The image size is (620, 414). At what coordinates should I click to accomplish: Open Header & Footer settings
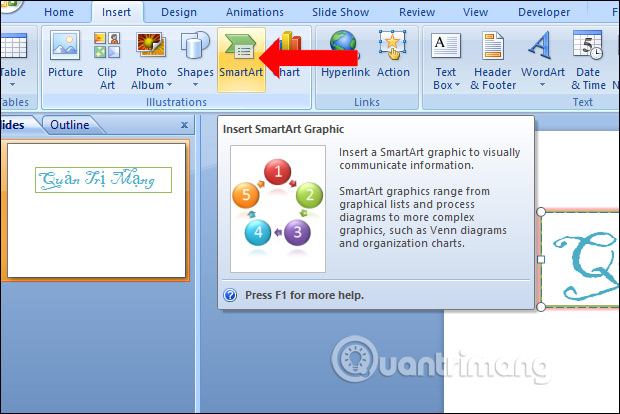tap(493, 60)
